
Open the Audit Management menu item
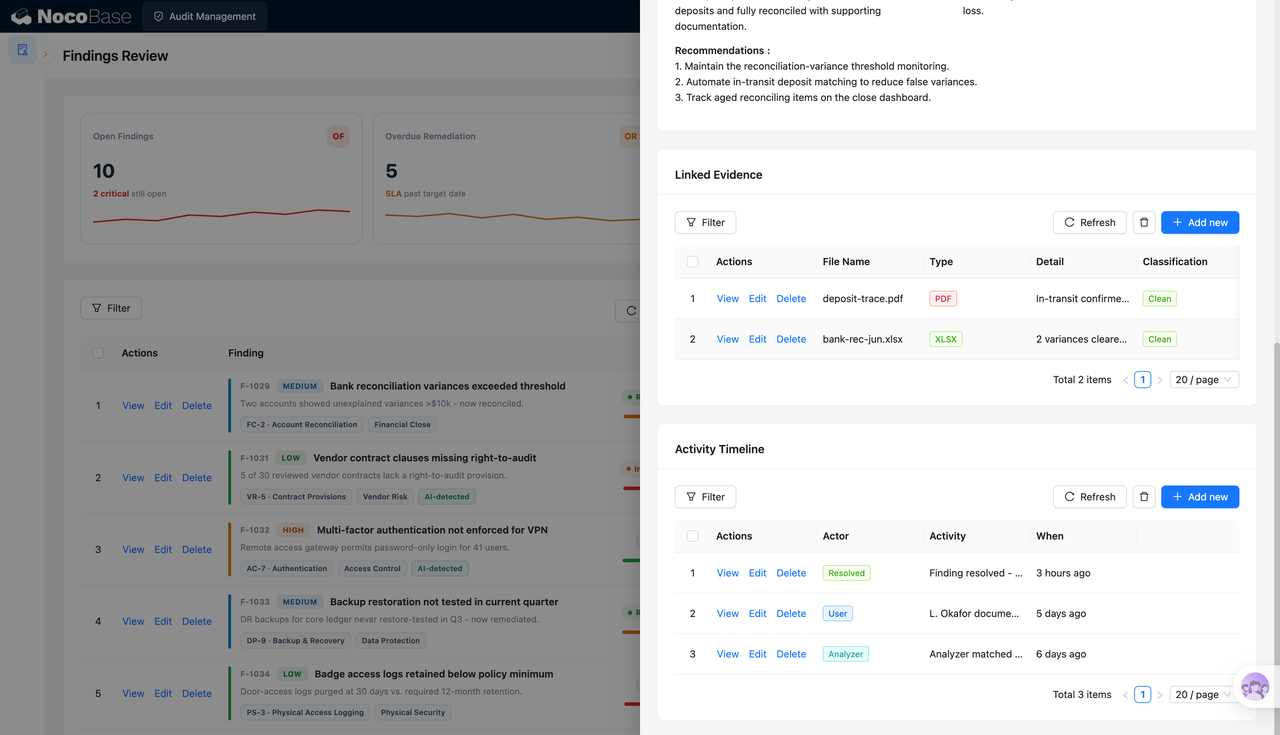click(x=204, y=16)
